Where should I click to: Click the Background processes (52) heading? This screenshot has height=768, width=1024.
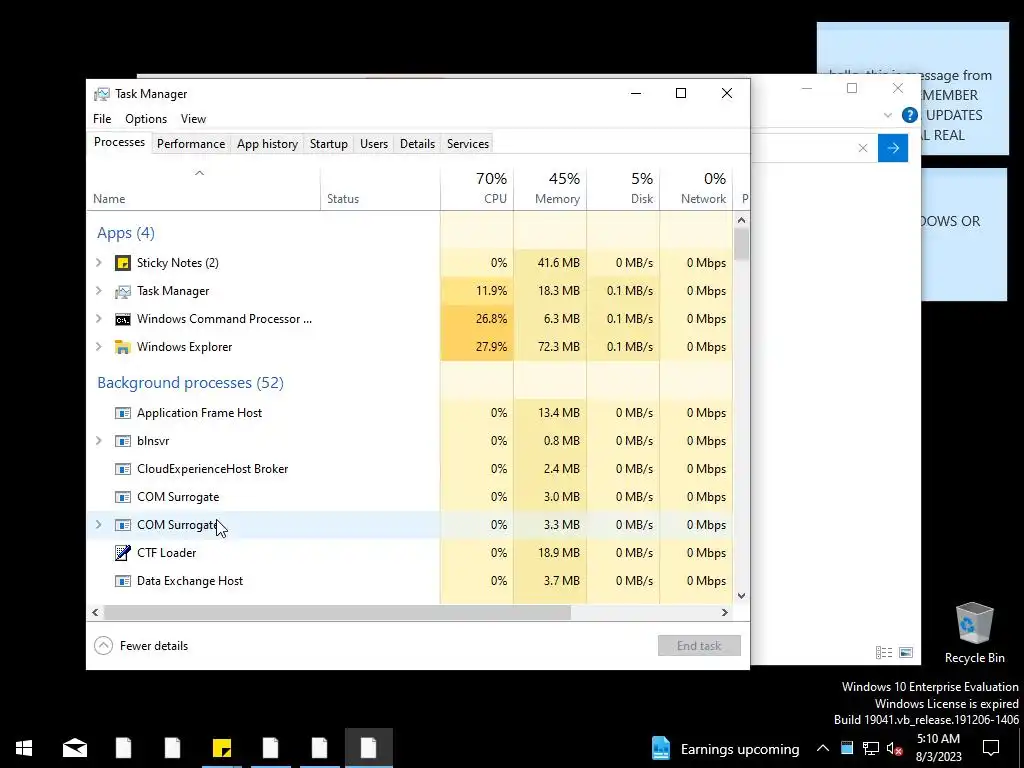(x=191, y=383)
